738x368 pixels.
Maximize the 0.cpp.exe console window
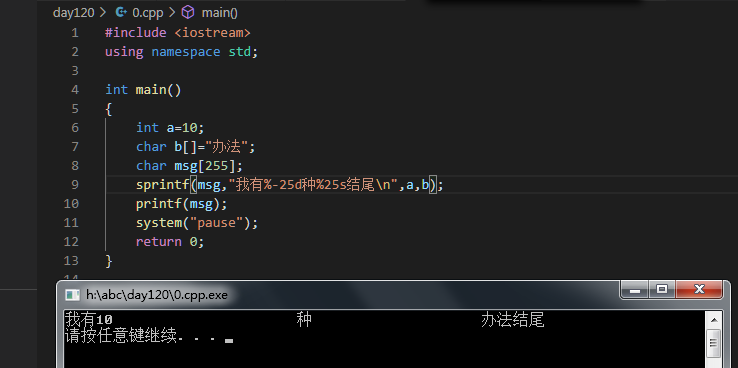tap(662, 290)
